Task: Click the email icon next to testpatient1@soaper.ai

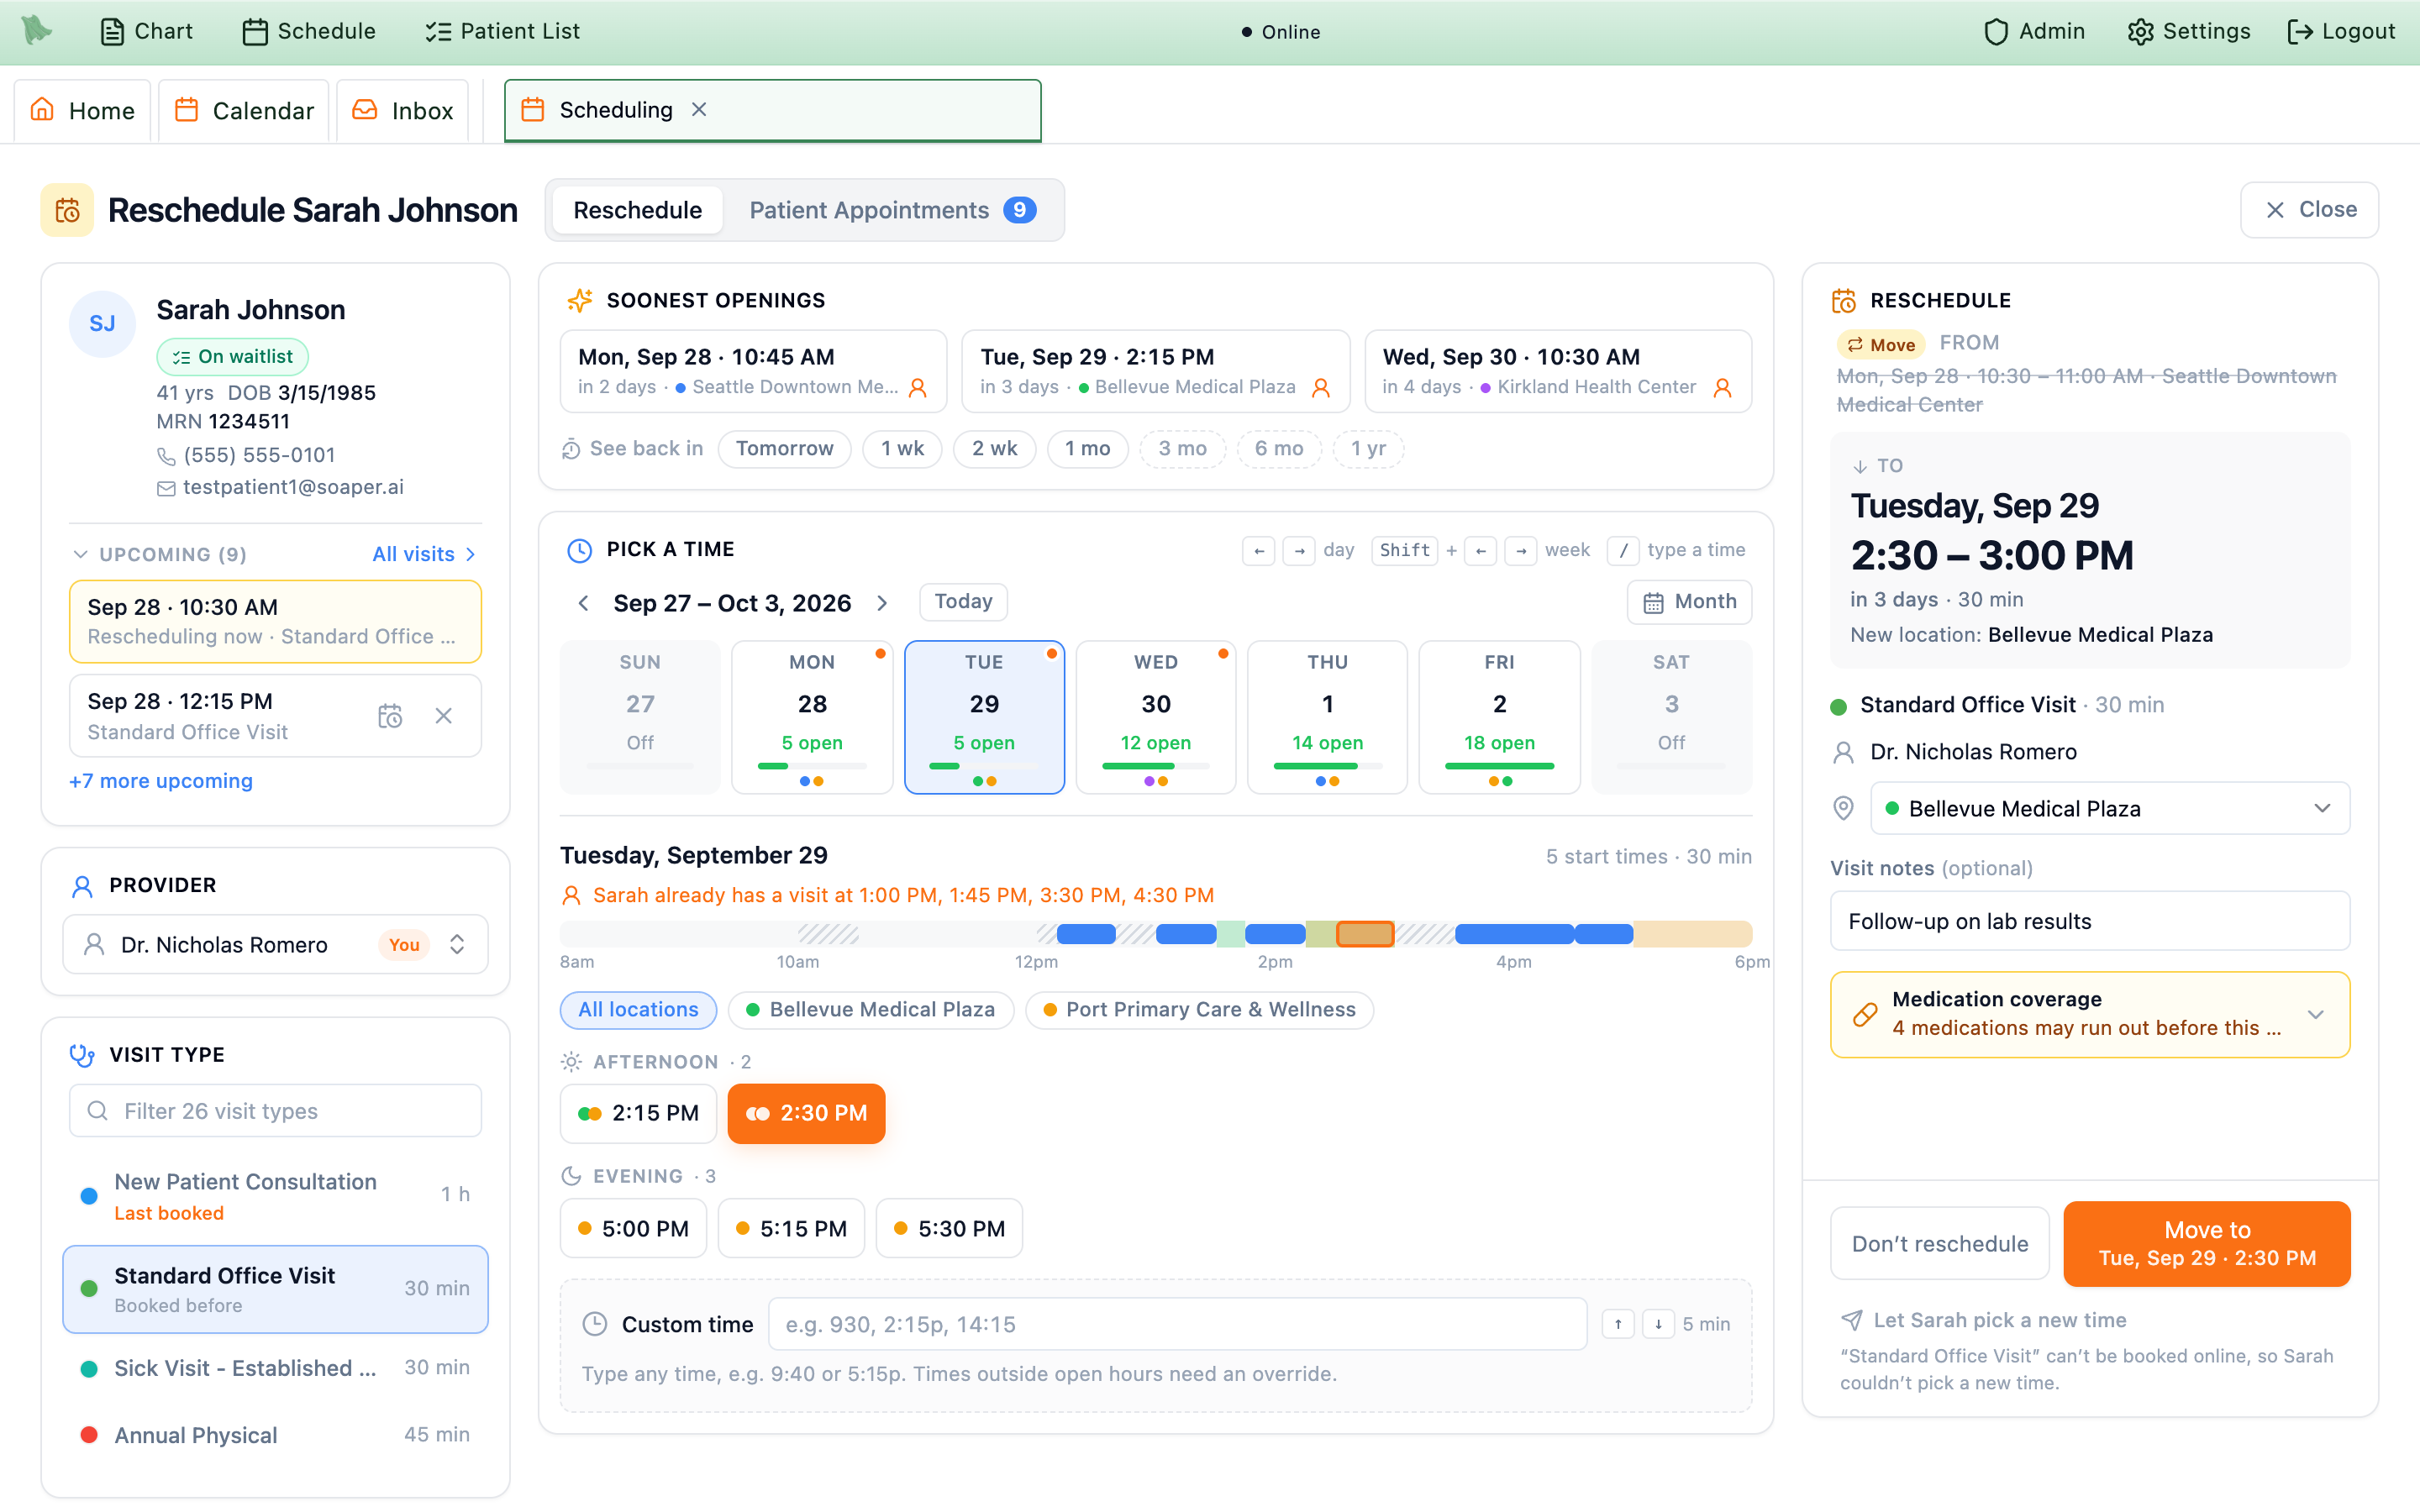Action: [166, 488]
